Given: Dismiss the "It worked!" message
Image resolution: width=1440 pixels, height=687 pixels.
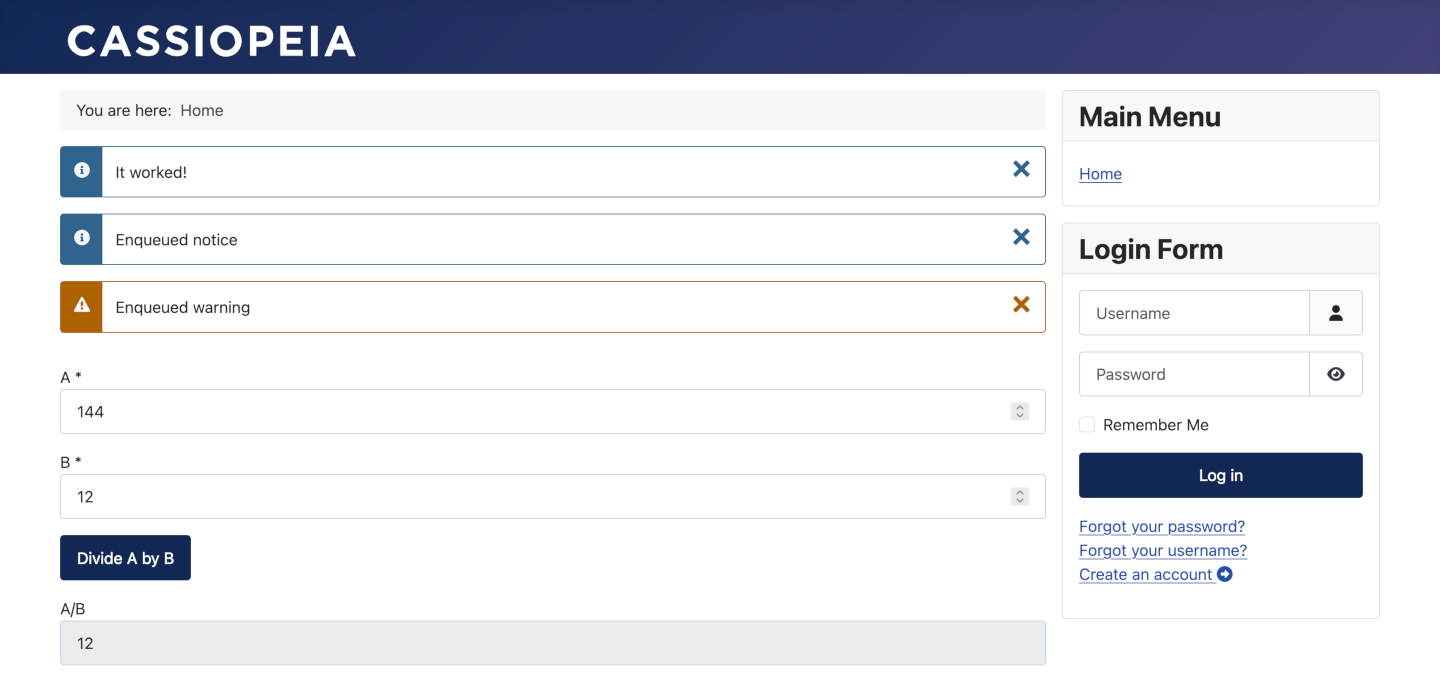Looking at the screenshot, I should [x=1021, y=169].
